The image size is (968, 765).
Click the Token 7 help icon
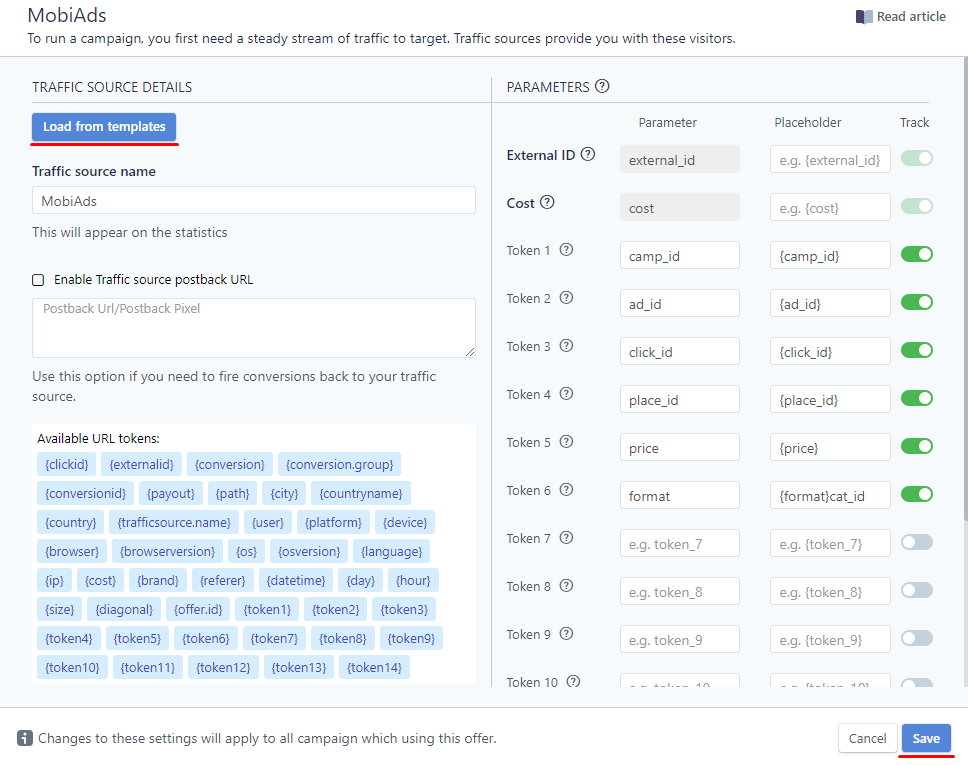coord(566,538)
